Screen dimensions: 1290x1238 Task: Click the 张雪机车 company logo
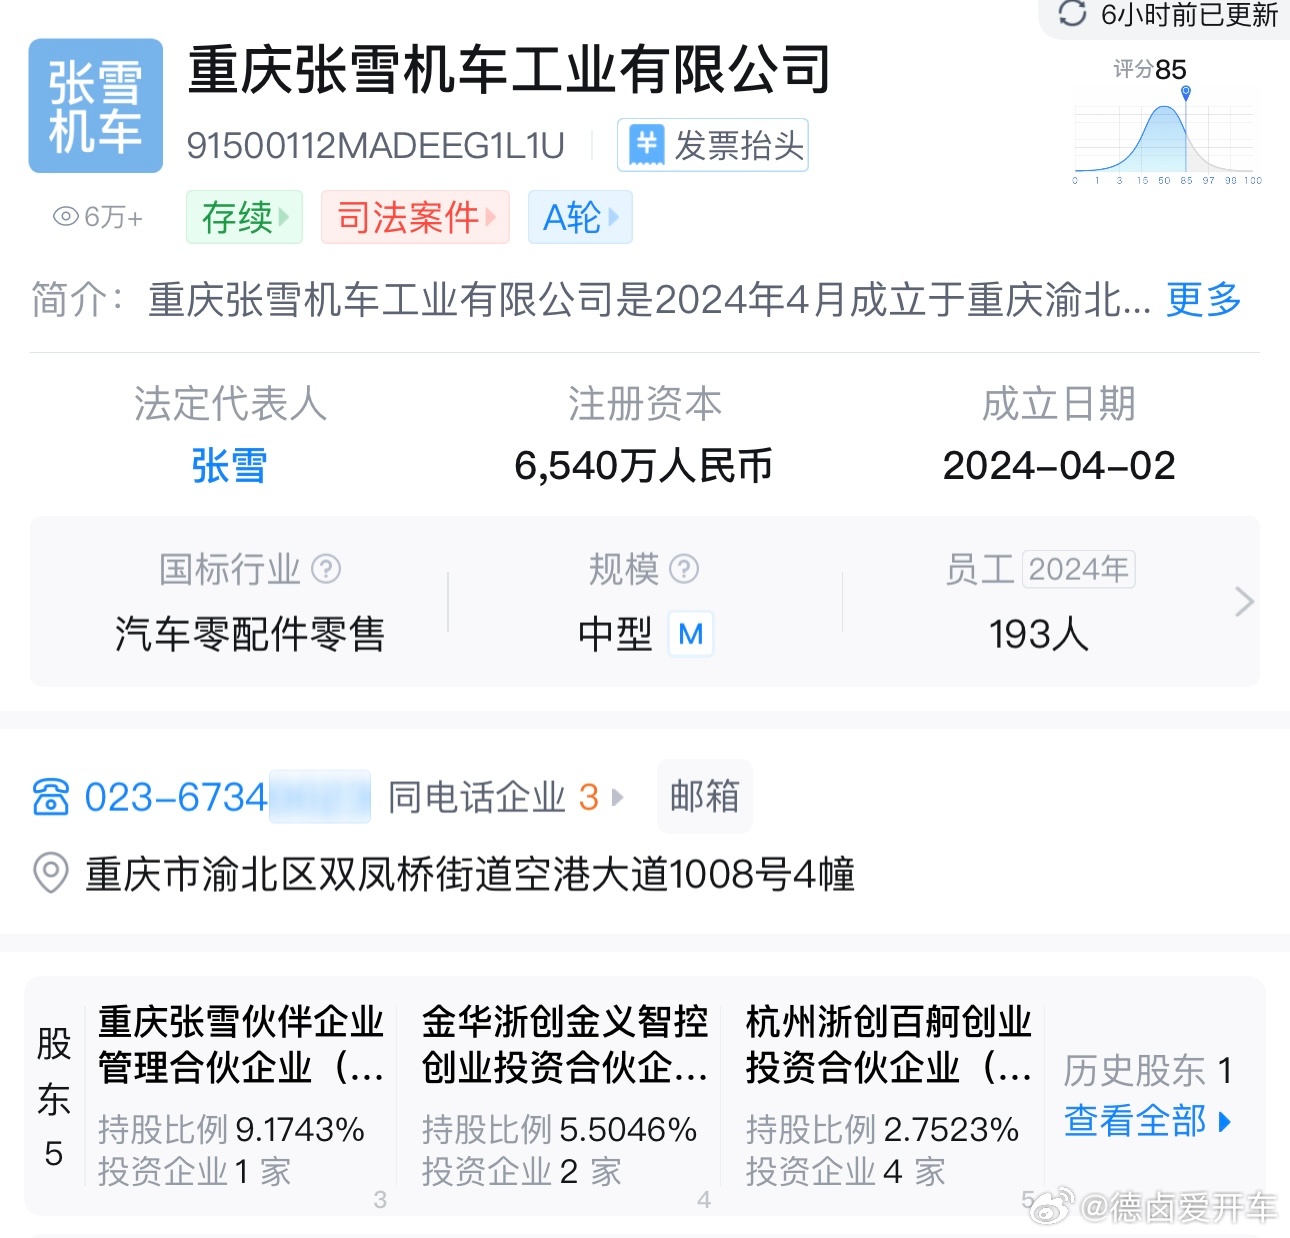click(x=95, y=105)
